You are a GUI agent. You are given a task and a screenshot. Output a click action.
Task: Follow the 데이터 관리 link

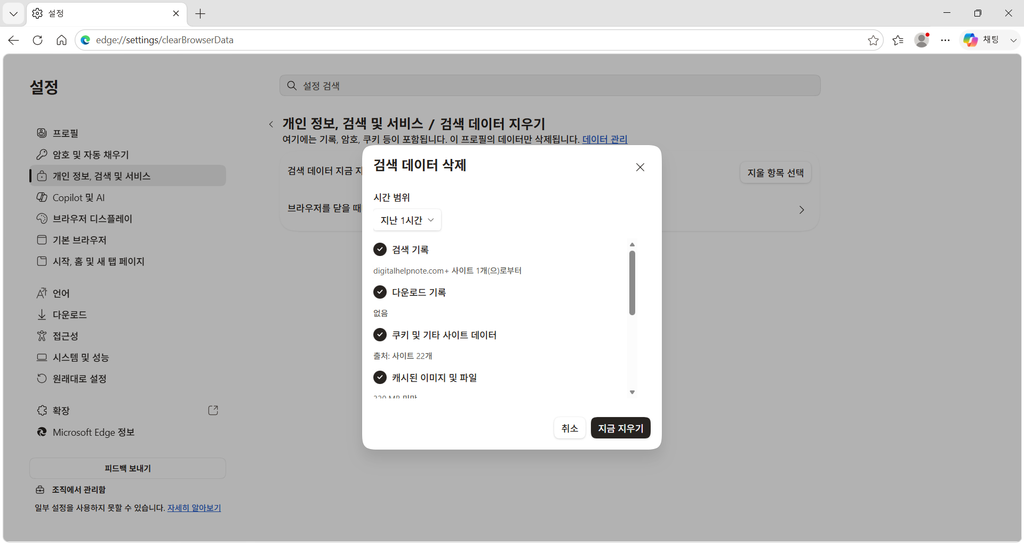click(x=605, y=139)
